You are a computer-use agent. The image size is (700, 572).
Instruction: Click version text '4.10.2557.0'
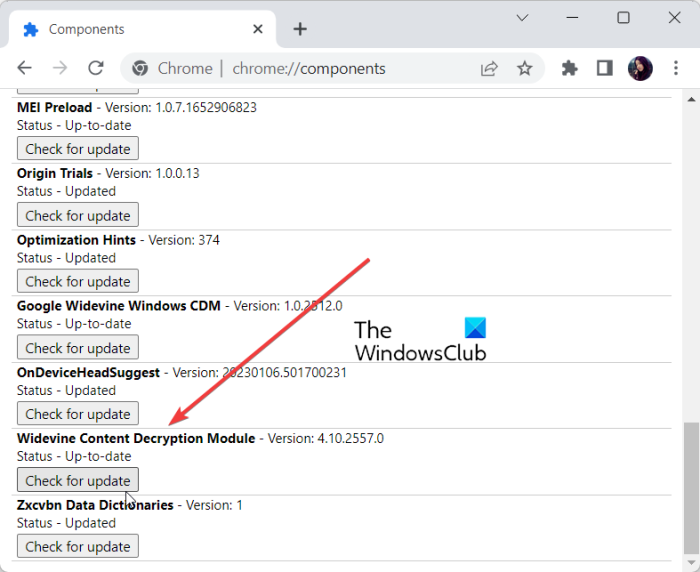point(350,438)
